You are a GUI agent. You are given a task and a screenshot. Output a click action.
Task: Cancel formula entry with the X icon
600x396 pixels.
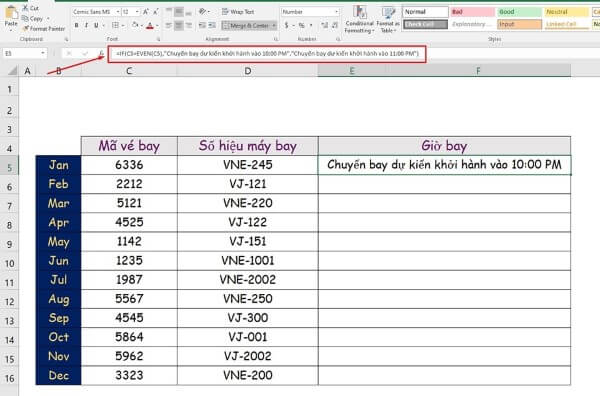tap(69, 54)
